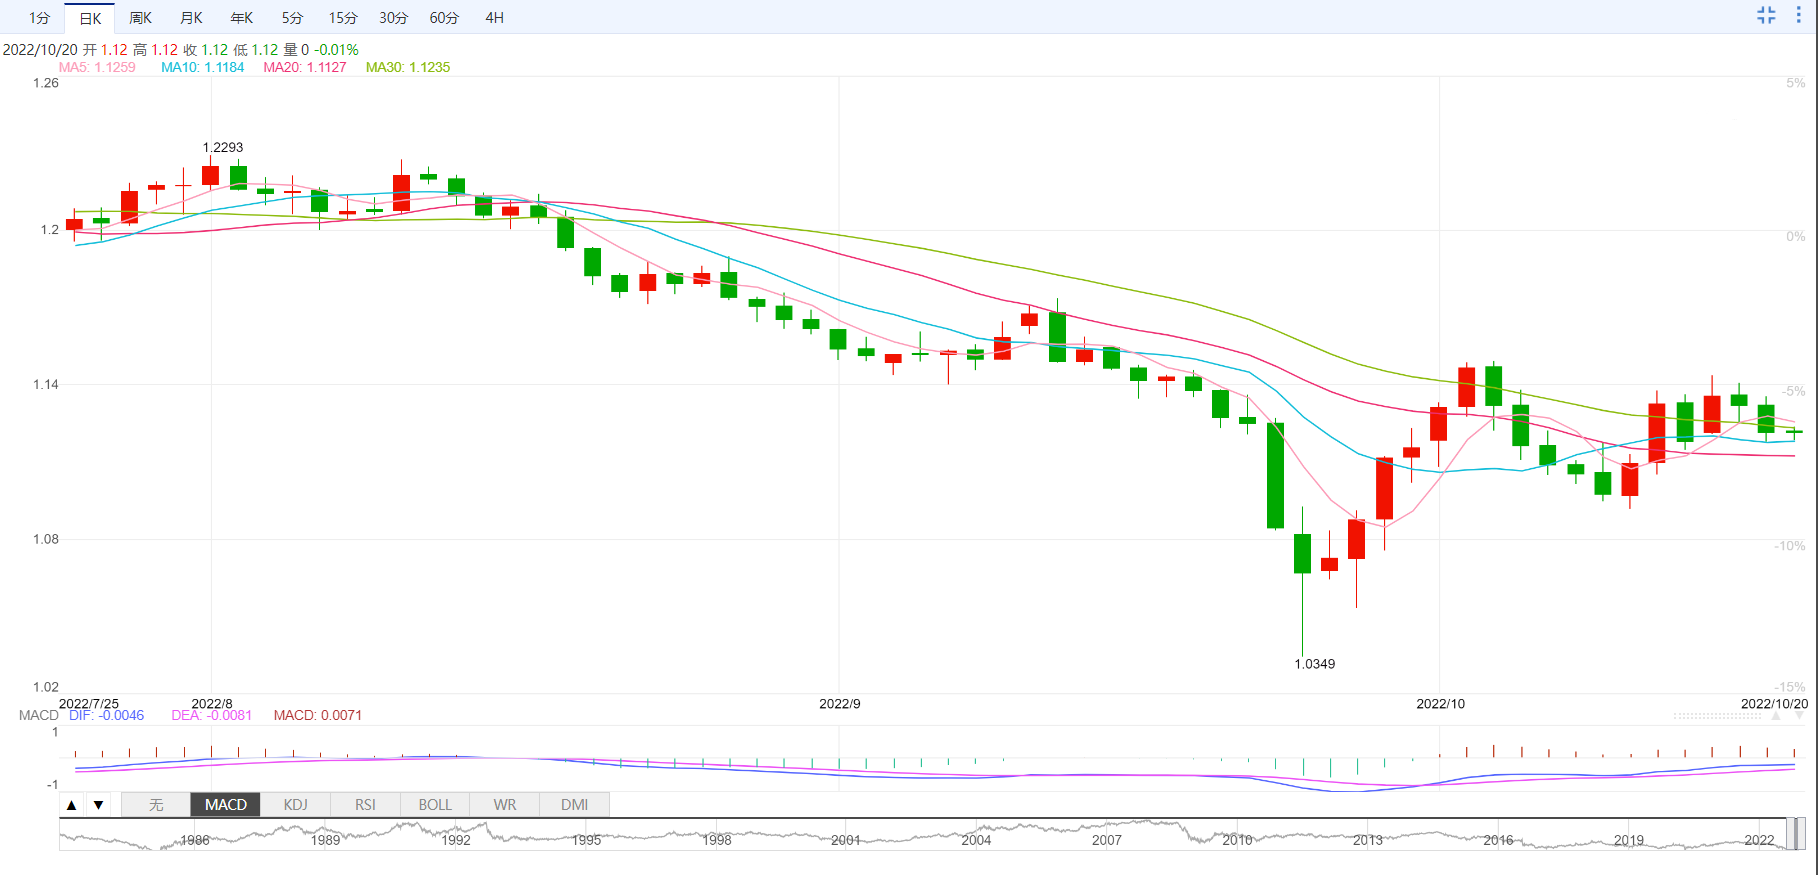Switch to the 月K monthly chart
This screenshot has height=875, width=1818.
coord(191,18)
